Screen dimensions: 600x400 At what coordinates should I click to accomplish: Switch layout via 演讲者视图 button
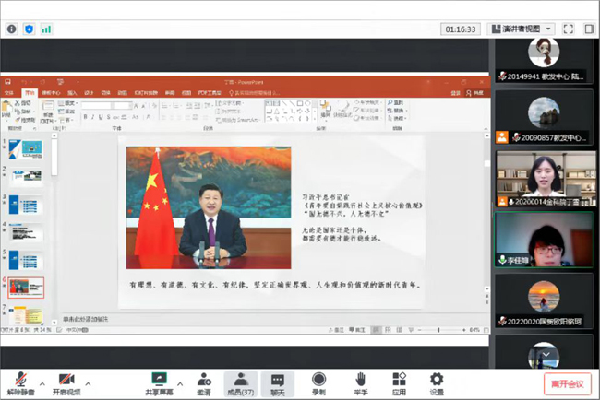click(x=519, y=29)
